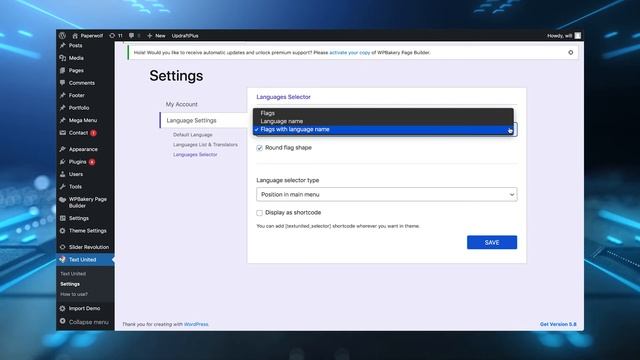Viewport: 640px width, 360px height.
Task: Go to Languages Selector subsection
Action: pos(195,155)
